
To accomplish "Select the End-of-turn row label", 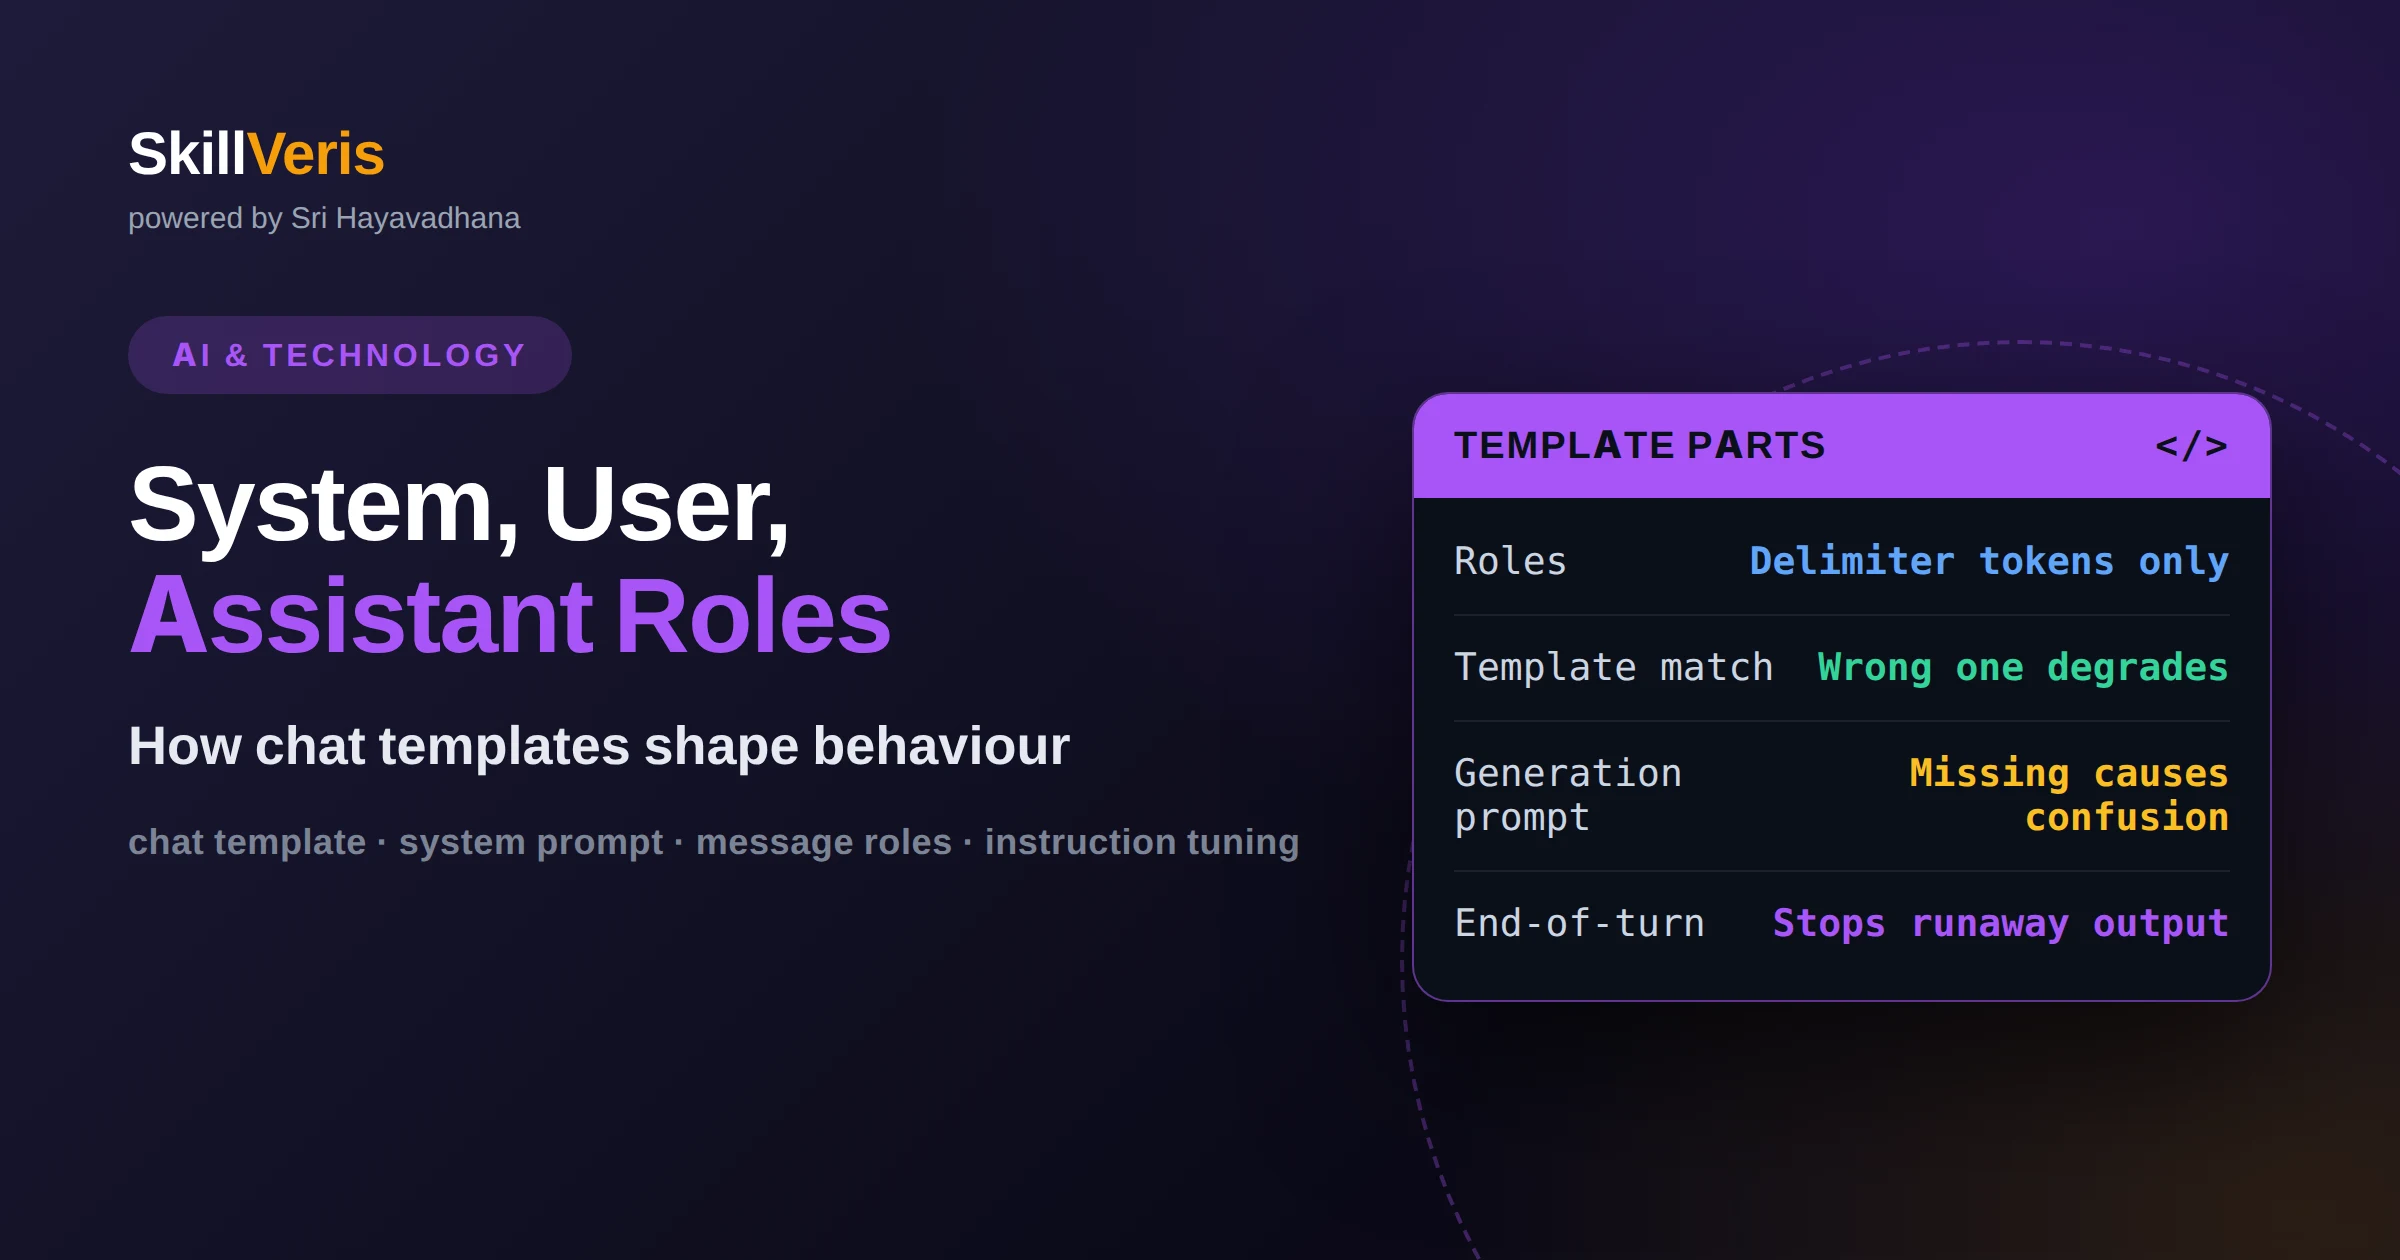I will point(1579,923).
